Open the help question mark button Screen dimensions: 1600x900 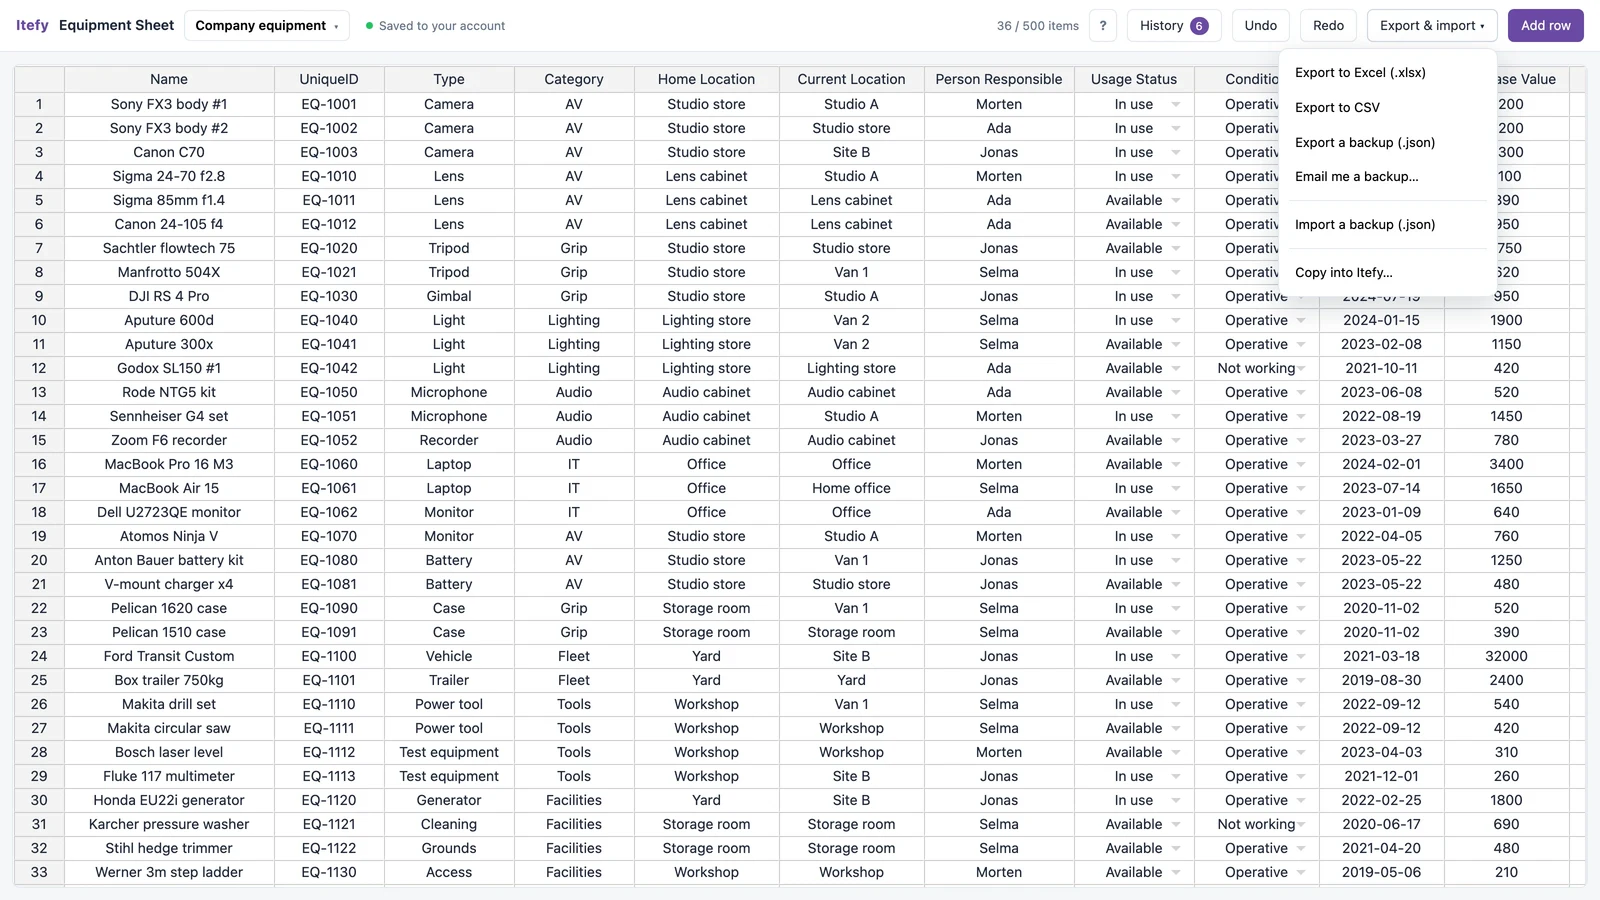pos(1103,26)
